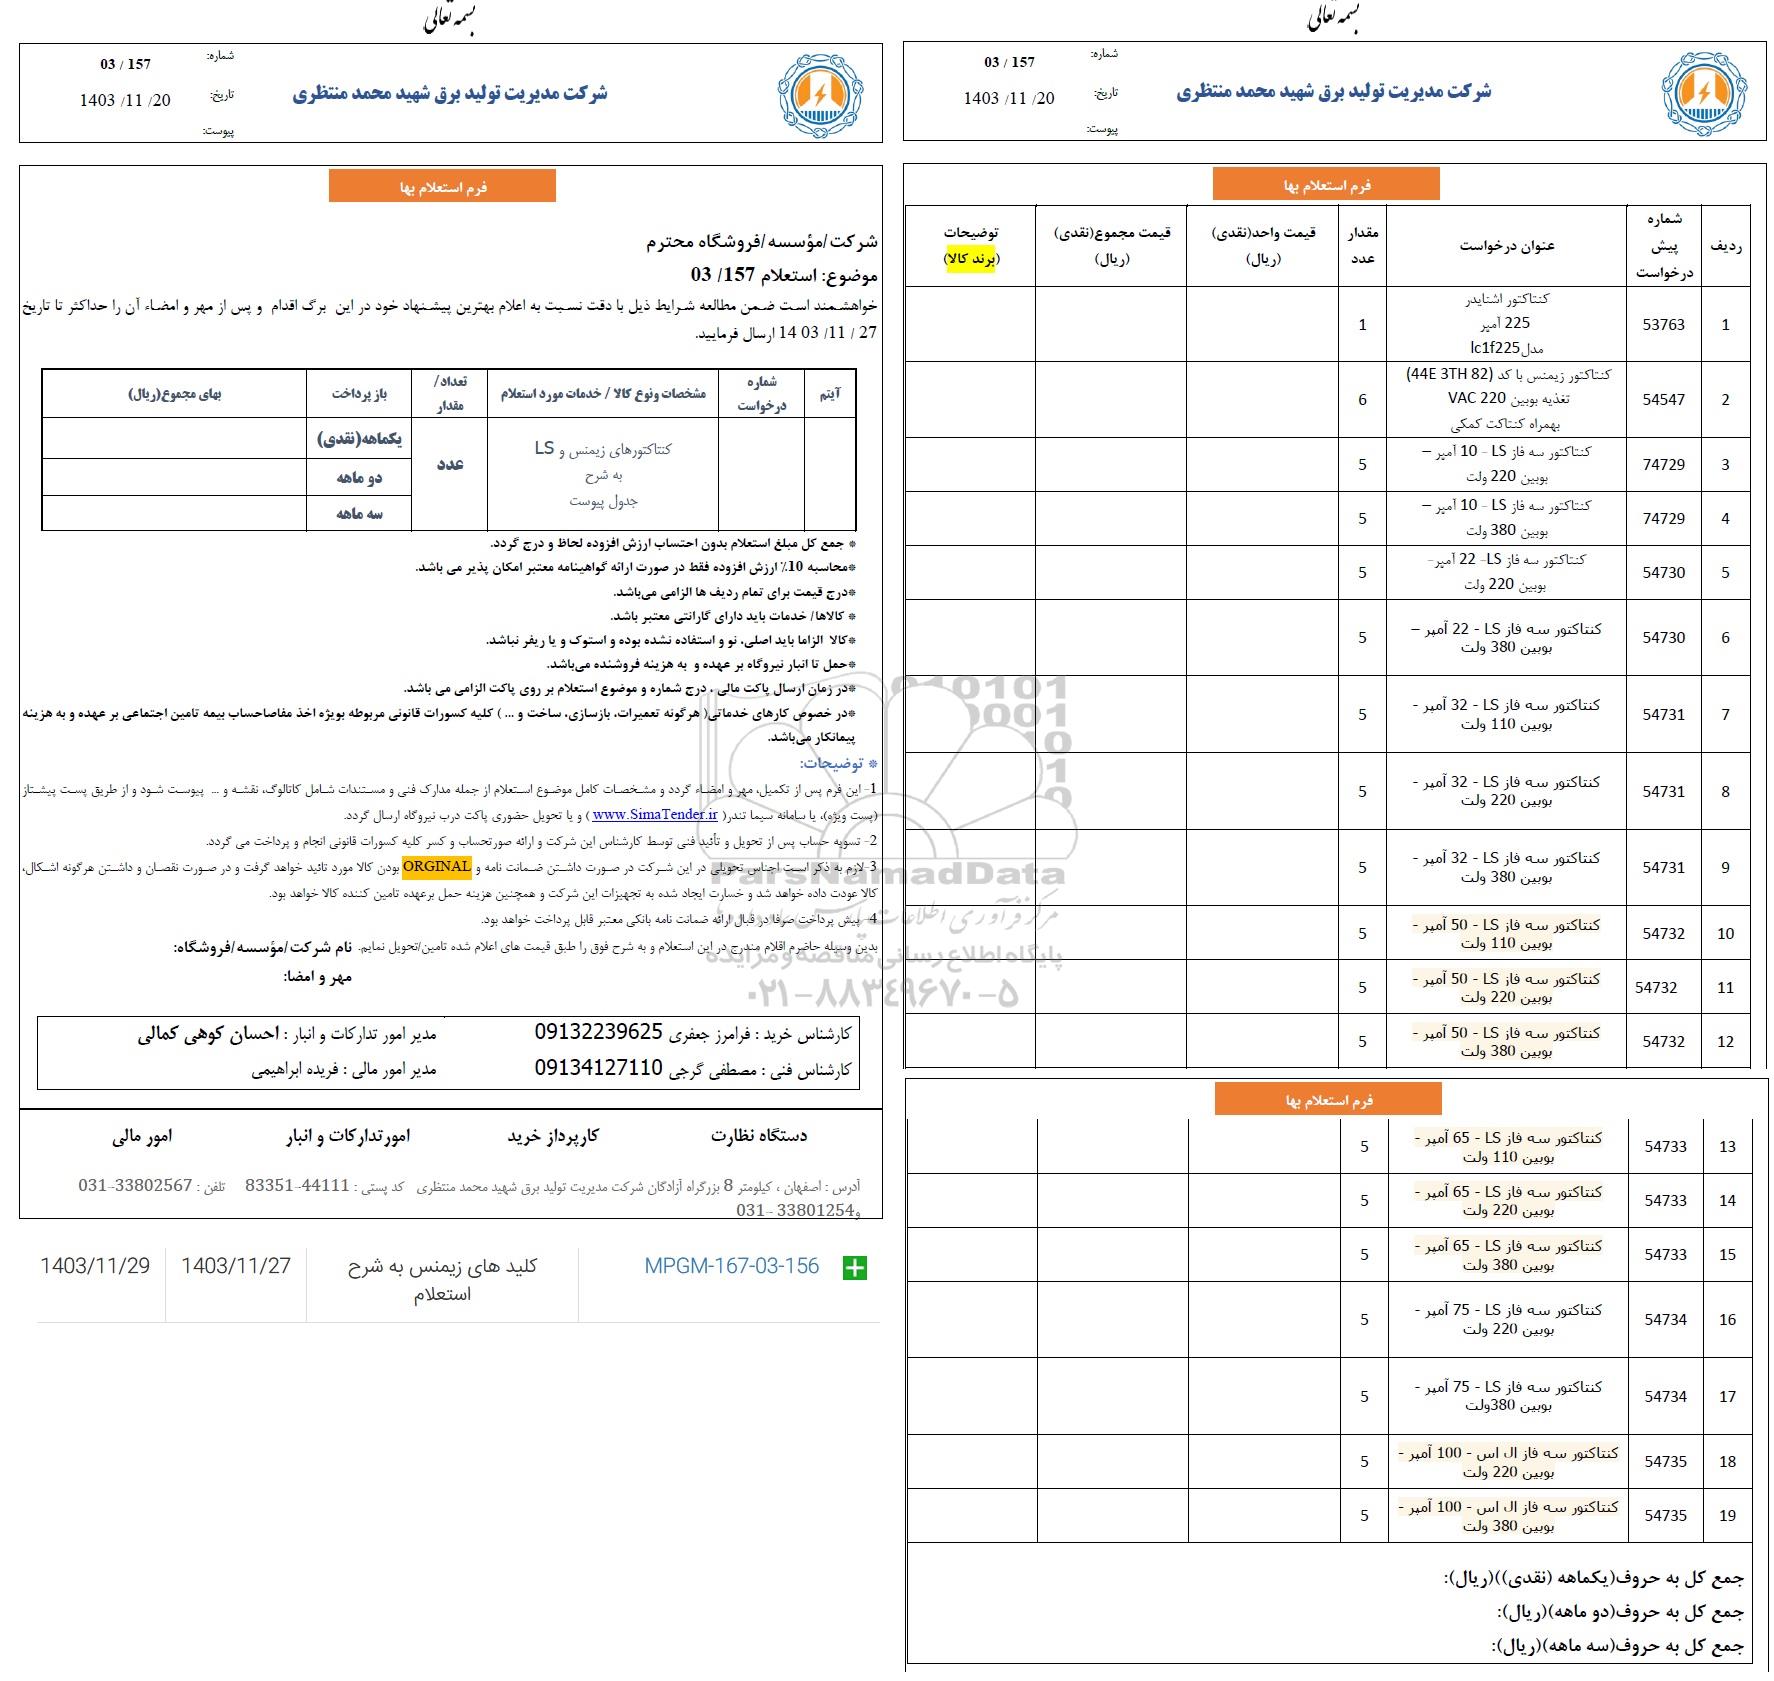Click the 'جمع کل به حروف(سه ماهه)' line

click(x=1618, y=1646)
